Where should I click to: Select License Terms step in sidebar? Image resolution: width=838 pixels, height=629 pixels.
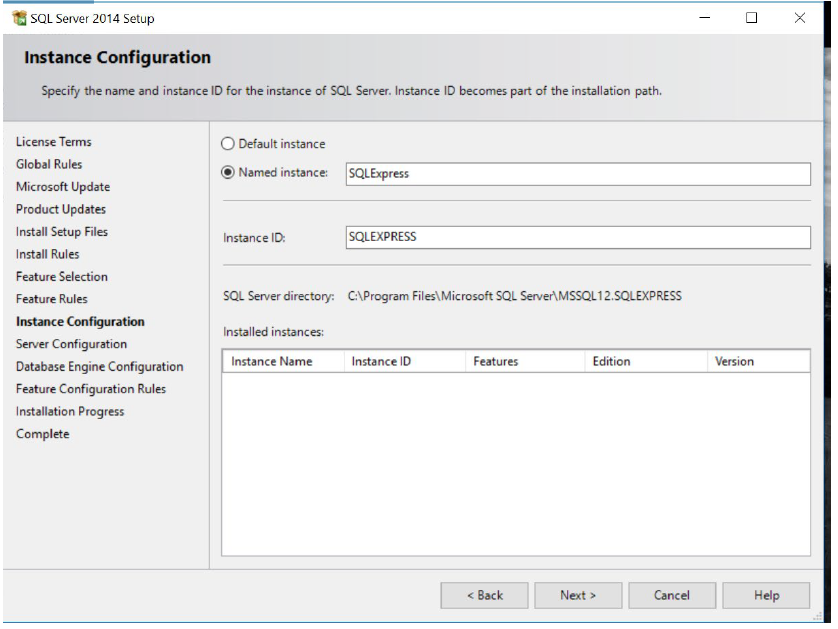[x=53, y=142]
